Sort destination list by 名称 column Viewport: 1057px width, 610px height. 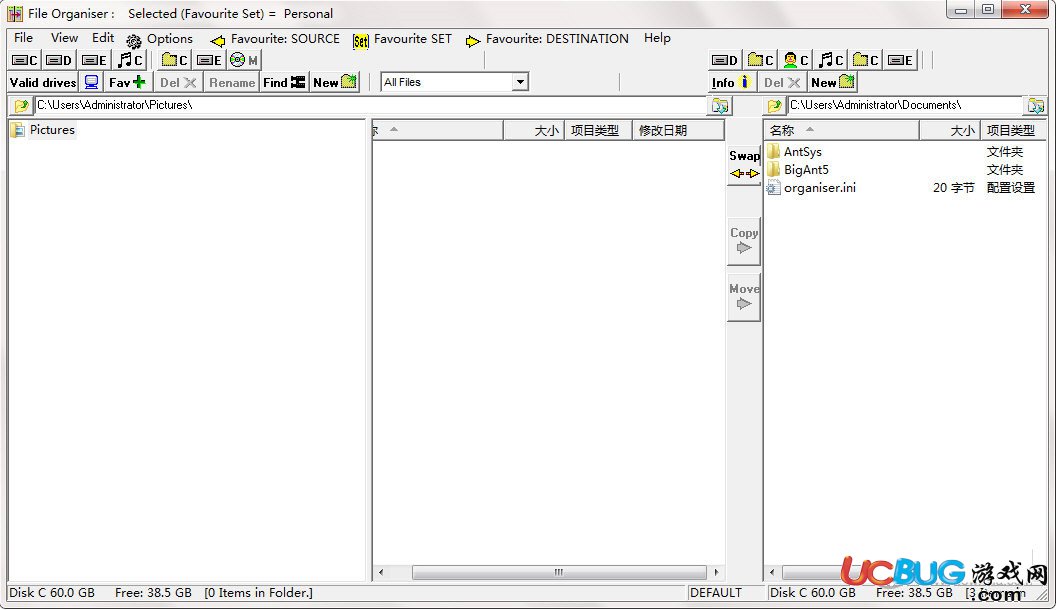[842, 131]
